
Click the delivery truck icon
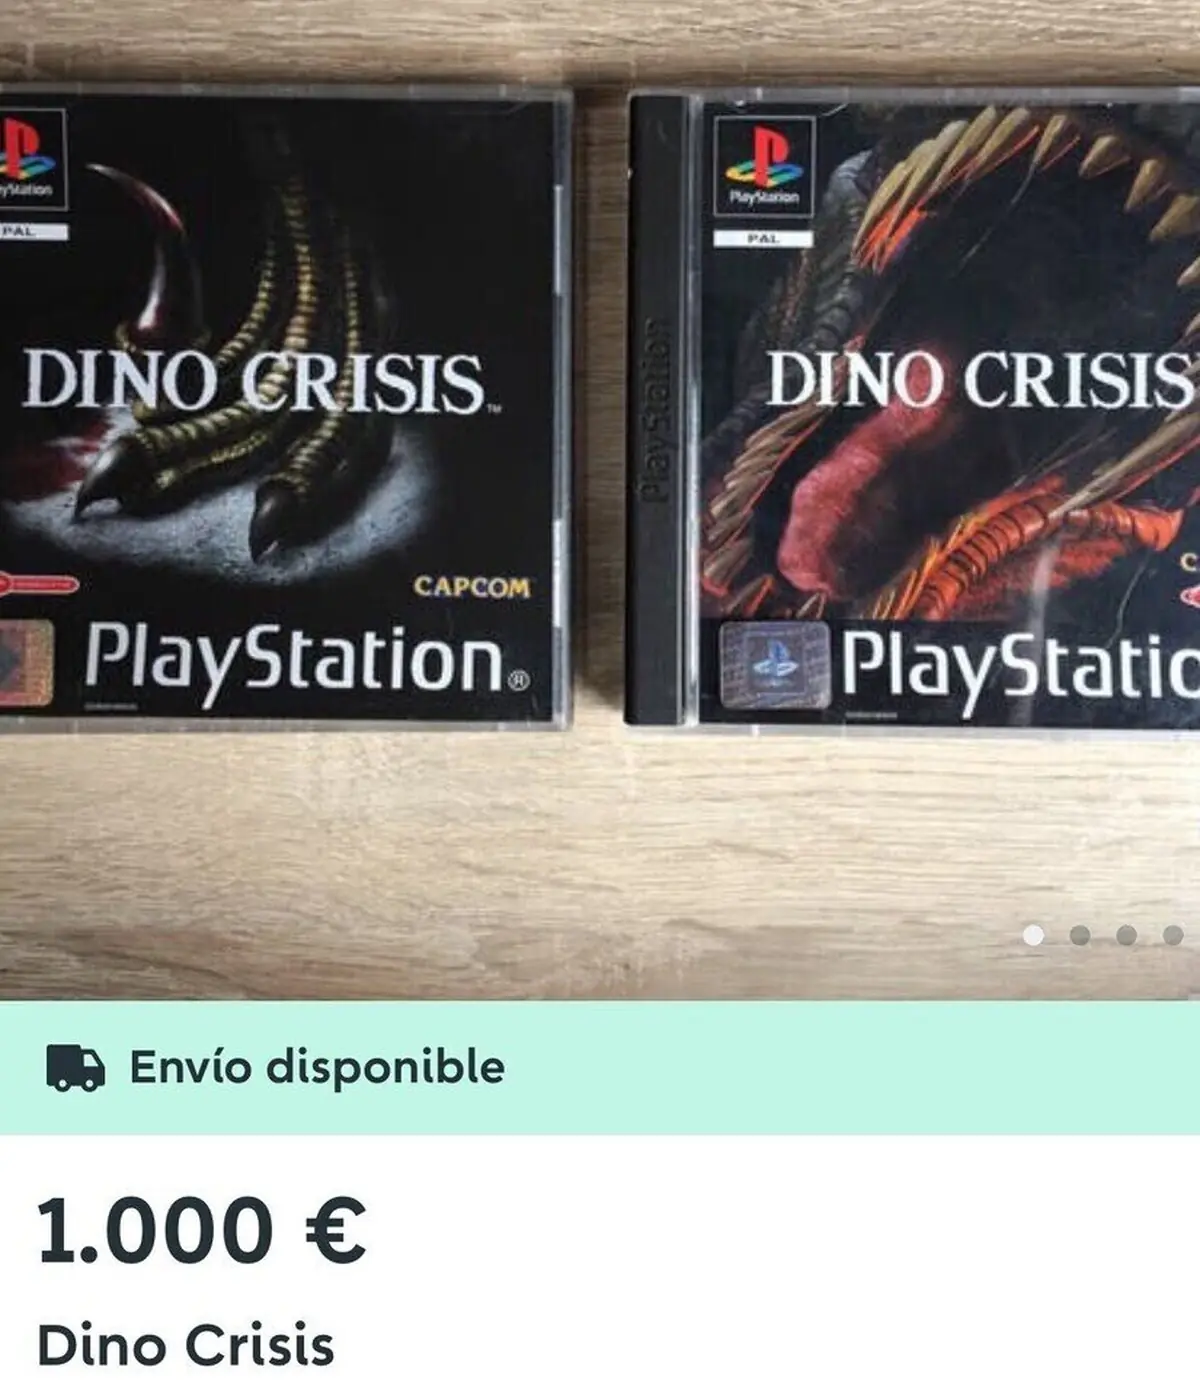tap(75, 1068)
